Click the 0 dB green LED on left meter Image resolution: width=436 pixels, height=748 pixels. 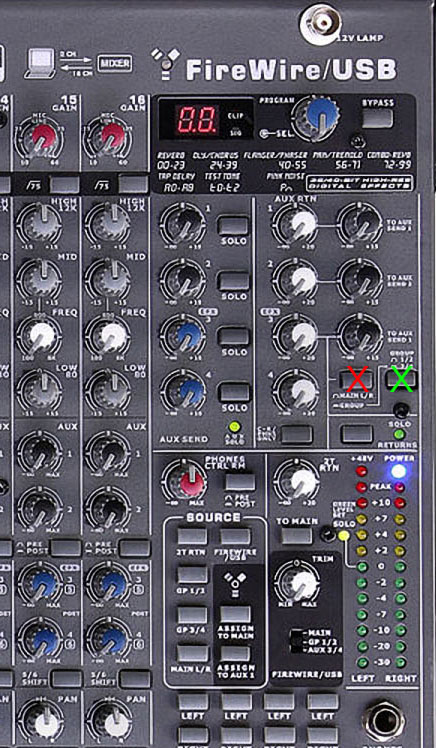point(362,566)
